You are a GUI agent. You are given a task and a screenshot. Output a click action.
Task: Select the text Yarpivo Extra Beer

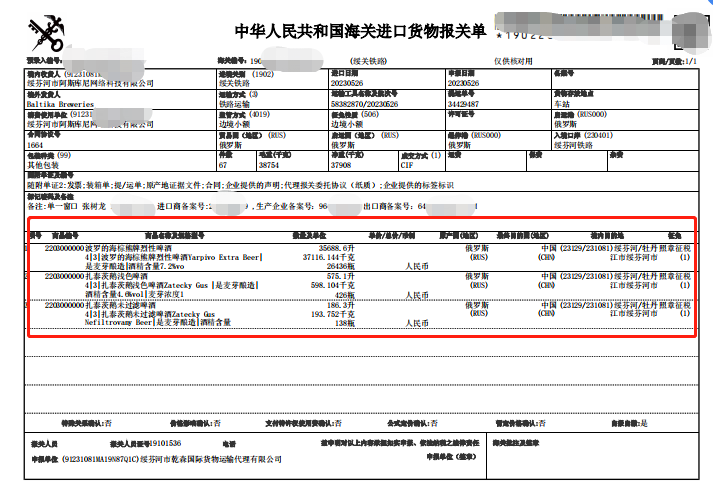point(223,257)
